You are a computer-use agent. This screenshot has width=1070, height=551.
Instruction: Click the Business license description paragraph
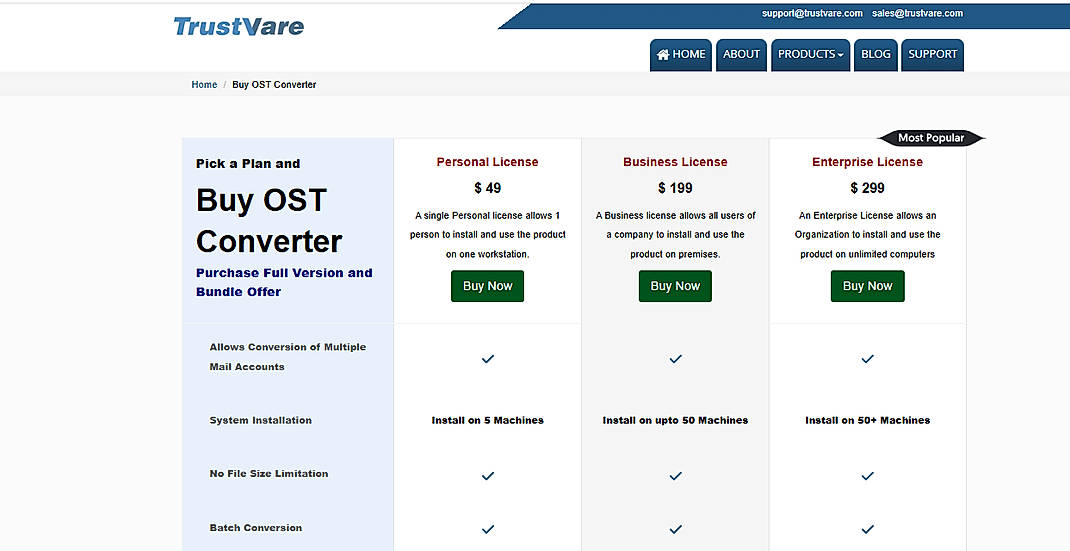pyautogui.click(x=675, y=234)
